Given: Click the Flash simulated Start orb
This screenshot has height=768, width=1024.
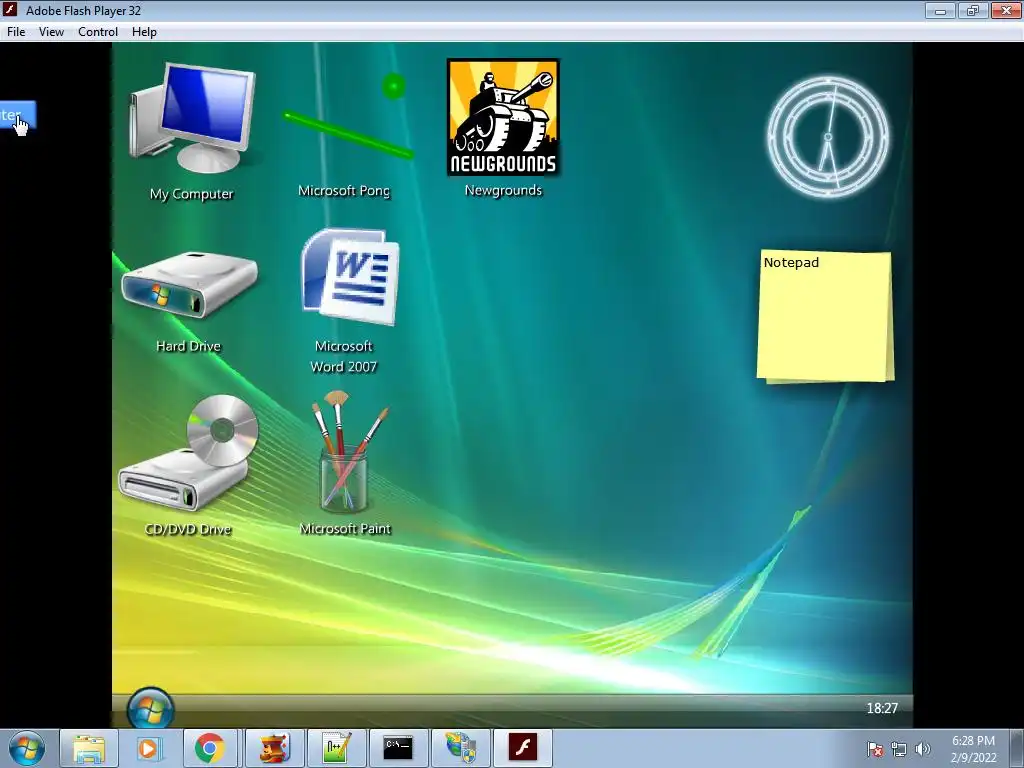Looking at the screenshot, I should (x=150, y=708).
